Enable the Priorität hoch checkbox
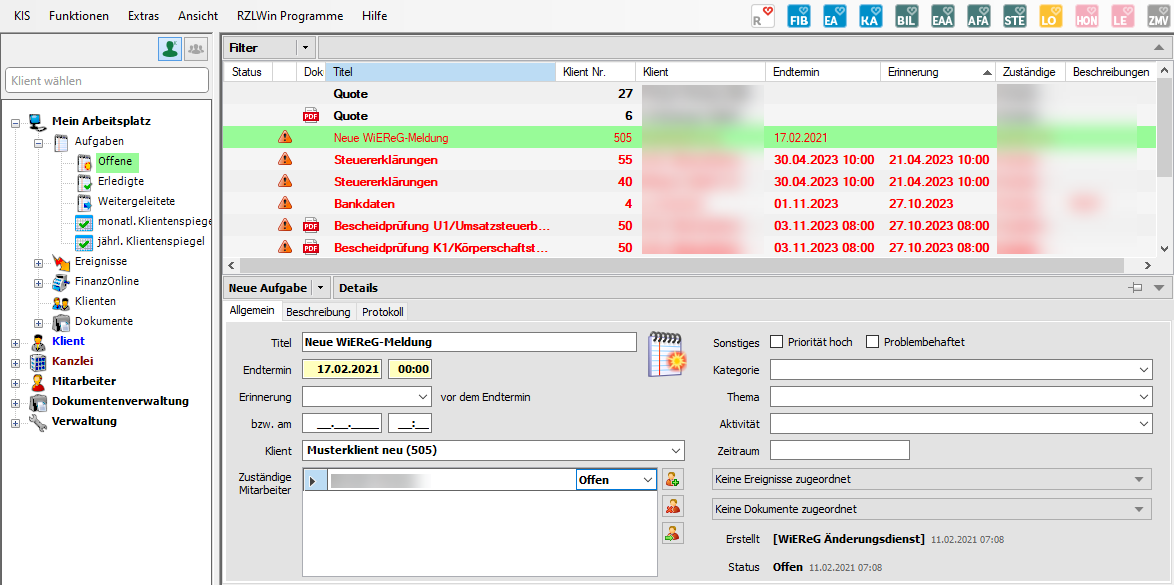The height and width of the screenshot is (585, 1174). coord(777,342)
